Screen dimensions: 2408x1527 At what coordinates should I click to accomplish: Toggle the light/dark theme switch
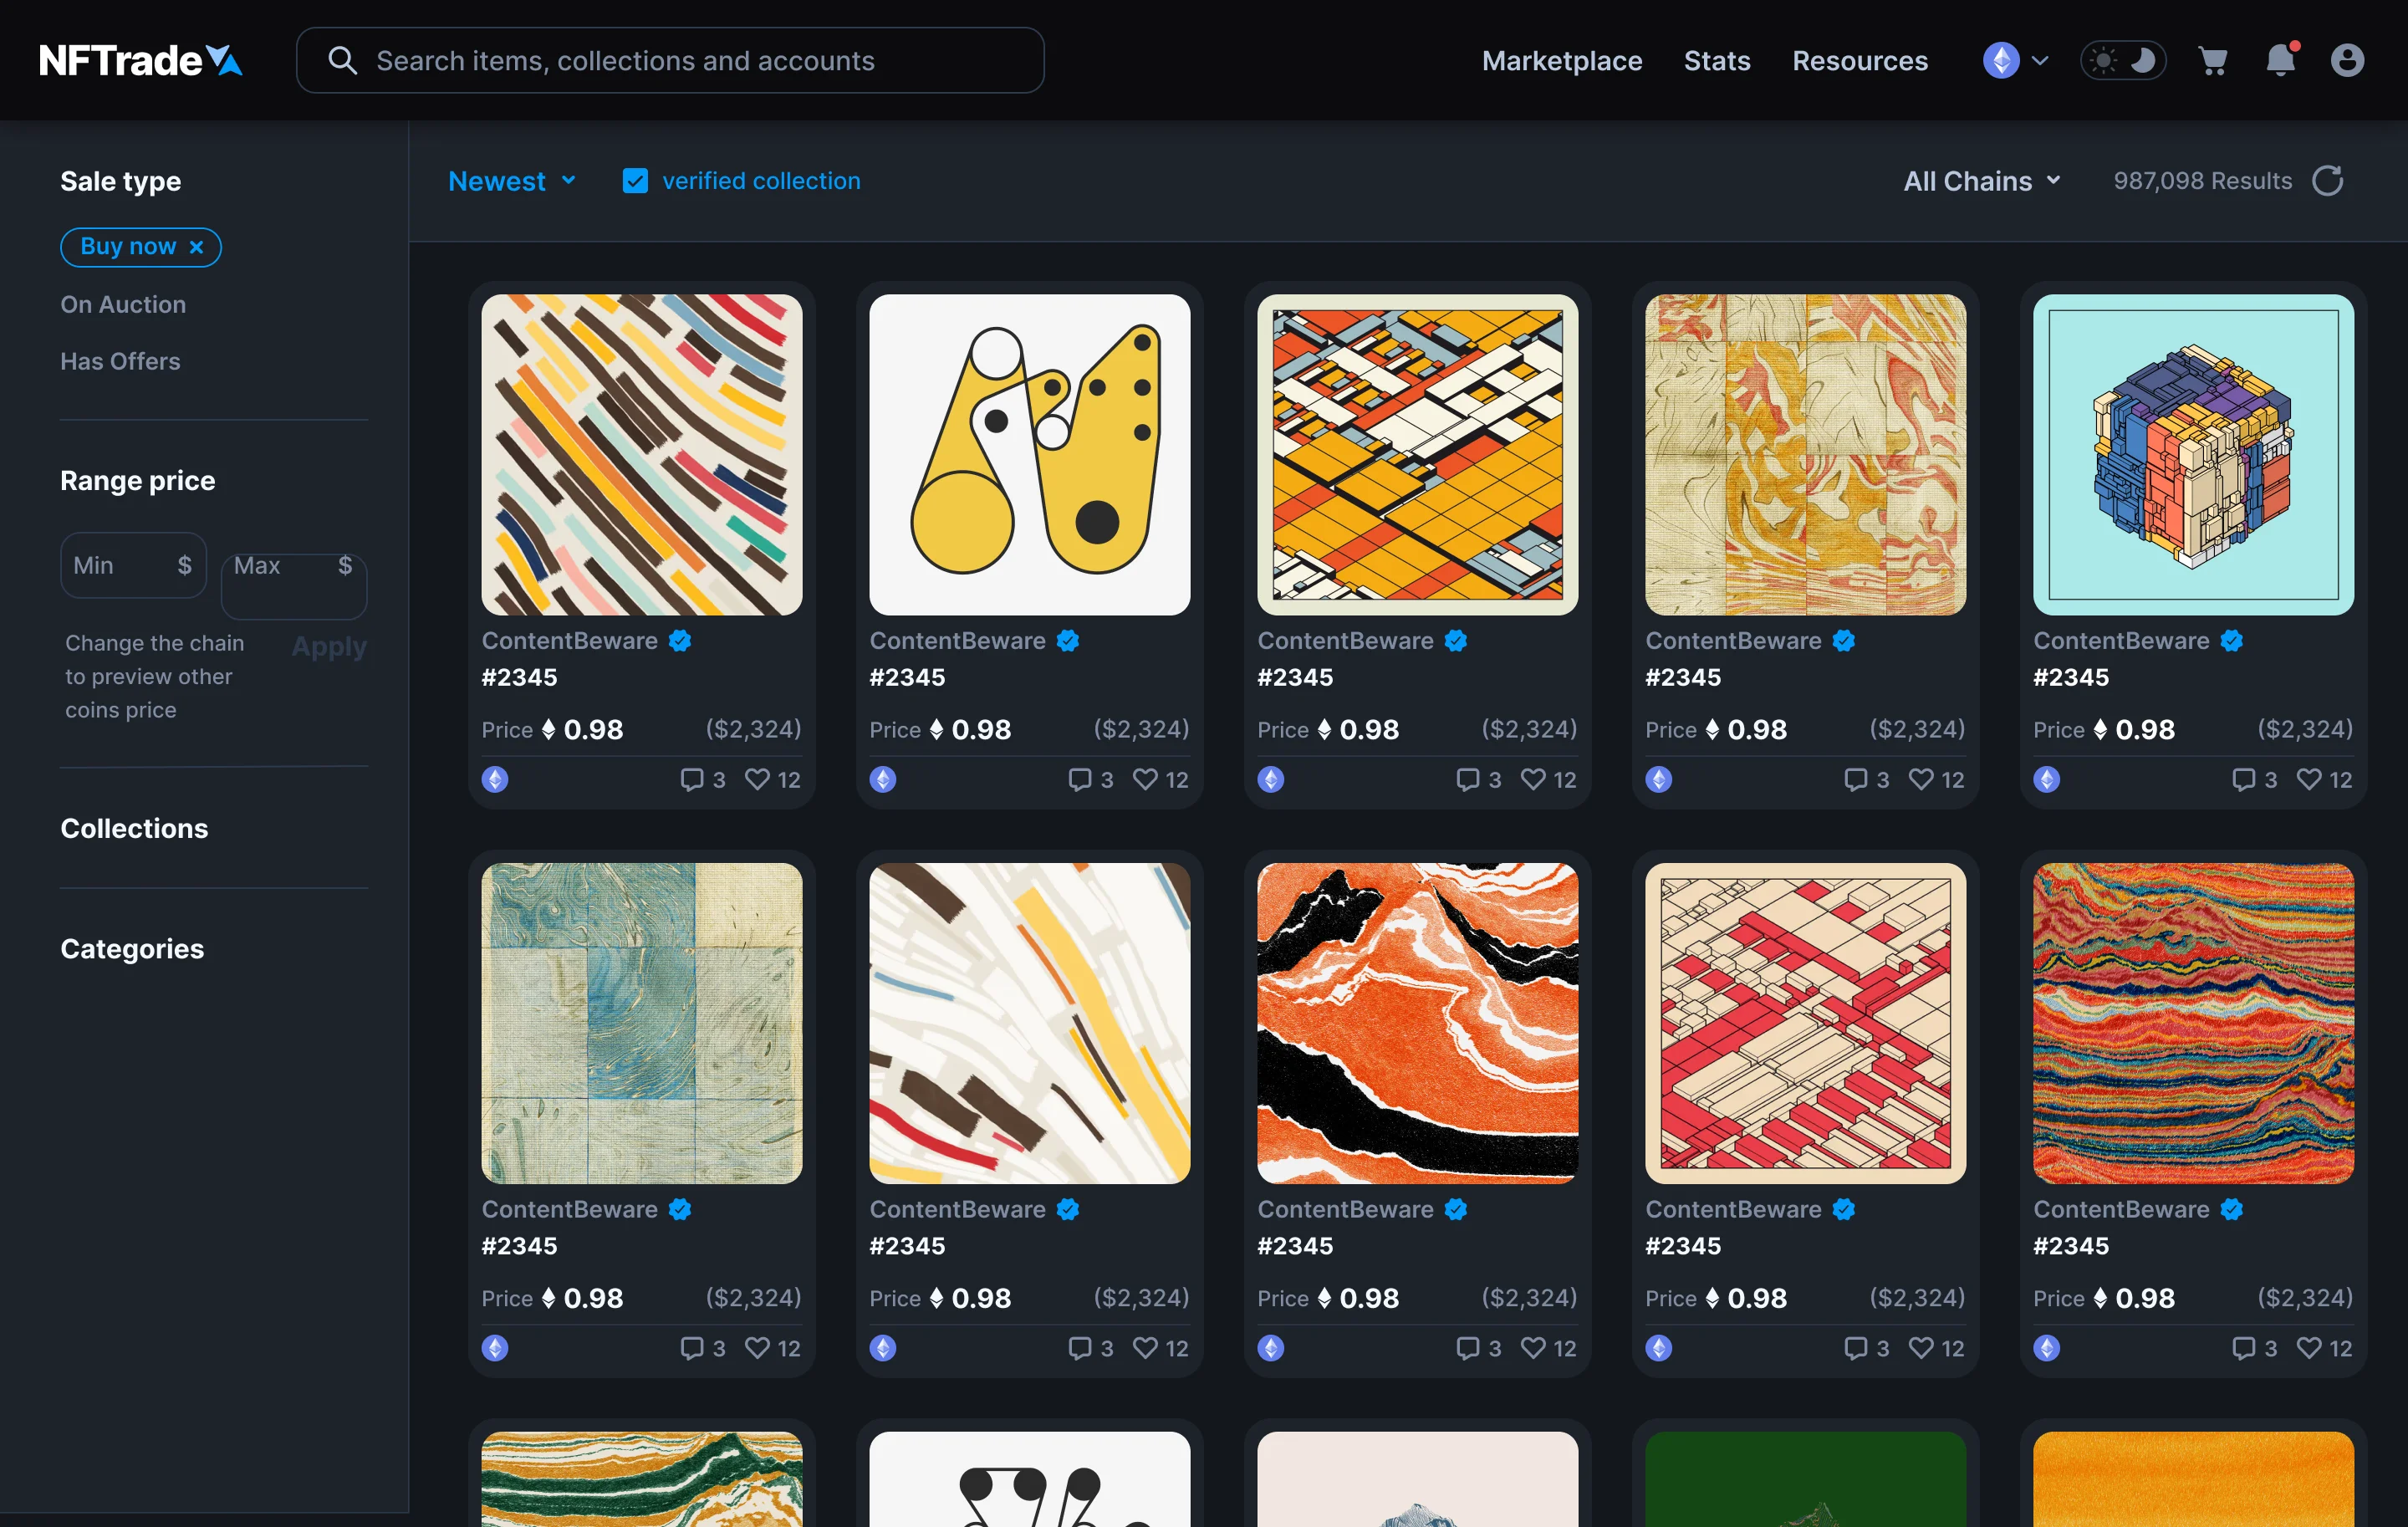2123,61
